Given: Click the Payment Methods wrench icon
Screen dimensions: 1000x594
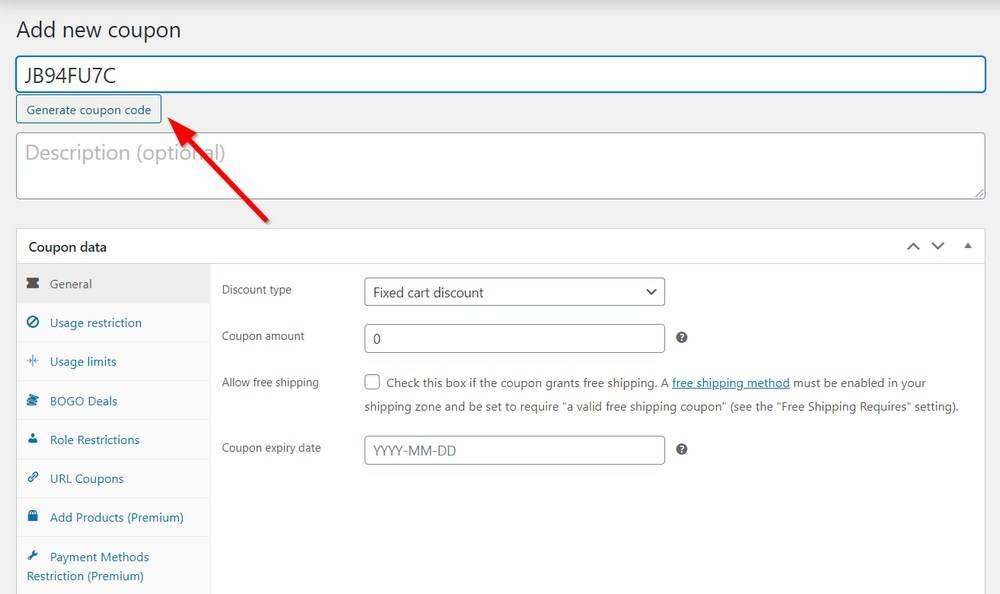Looking at the screenshot, I should (x=33, y=556).
